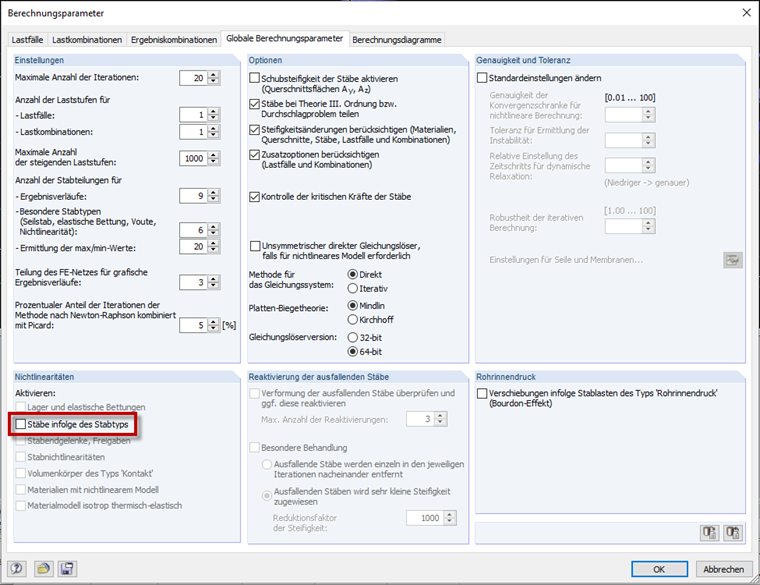Click the Besondere Stabtypen spinner
This screenshot has height=585, width=760.
(213, 230)
